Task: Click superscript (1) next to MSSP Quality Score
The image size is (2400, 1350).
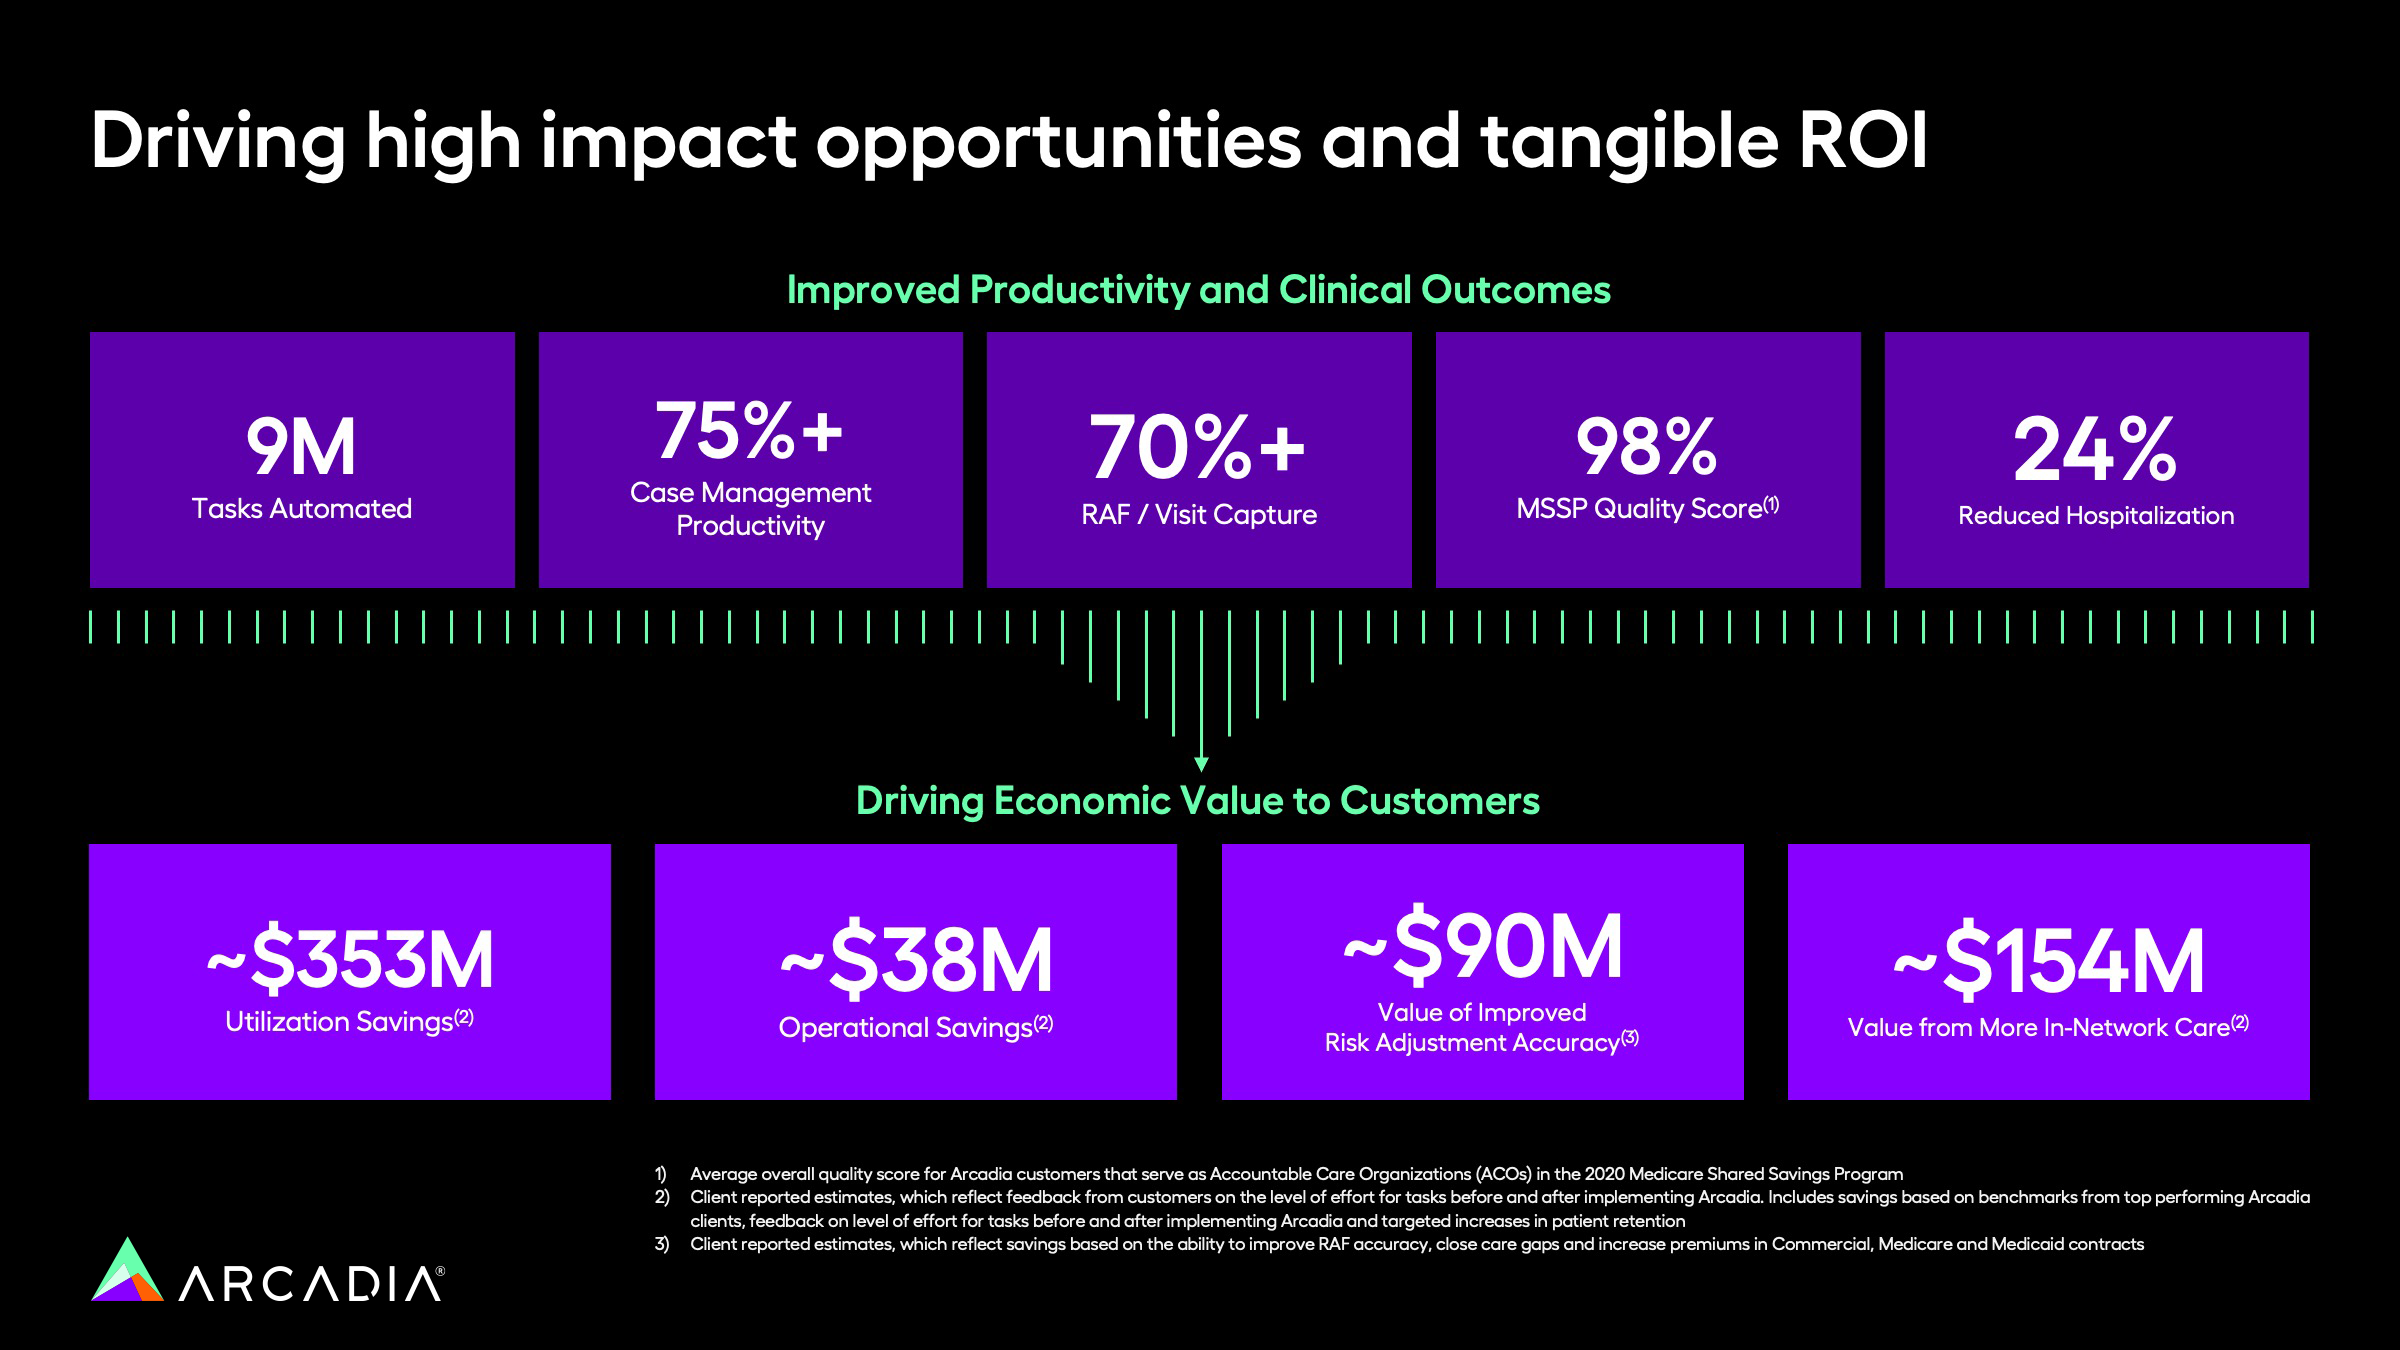Action: 1771,505
